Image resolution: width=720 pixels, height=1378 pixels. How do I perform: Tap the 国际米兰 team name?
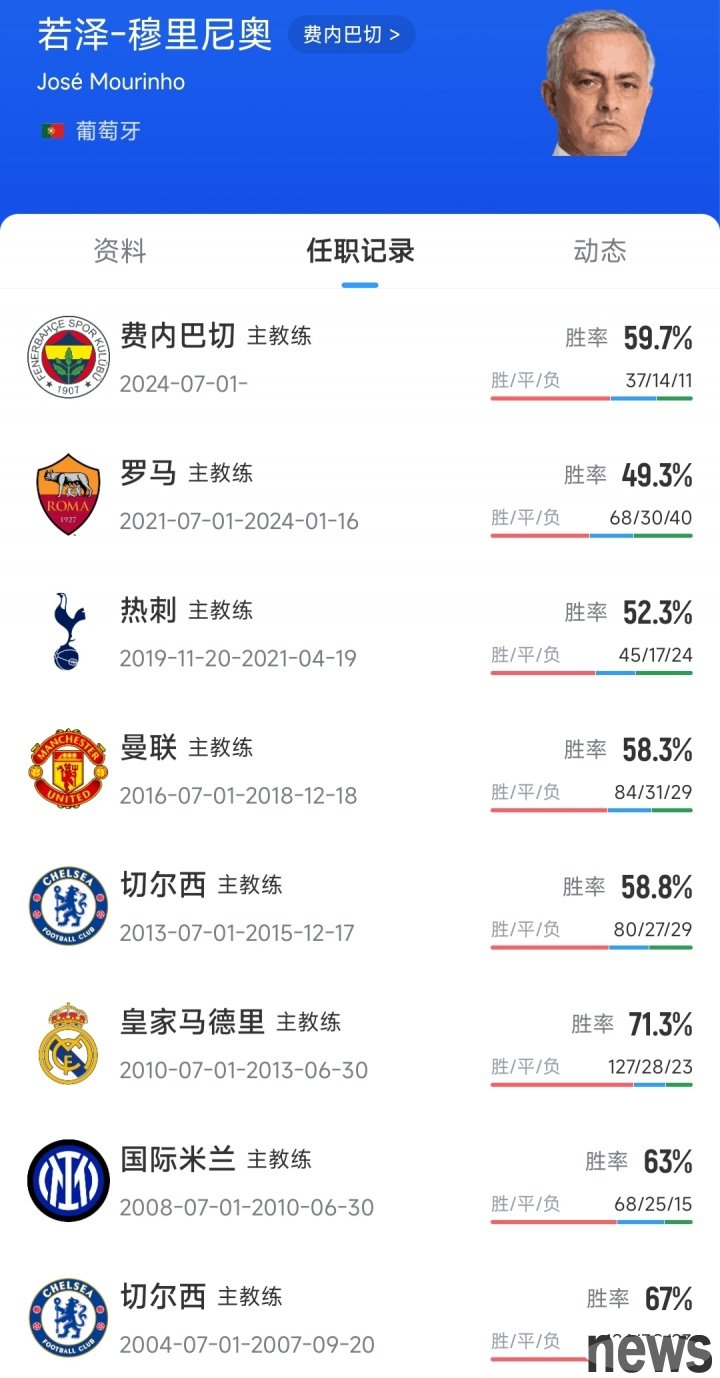click(178, 1159)
